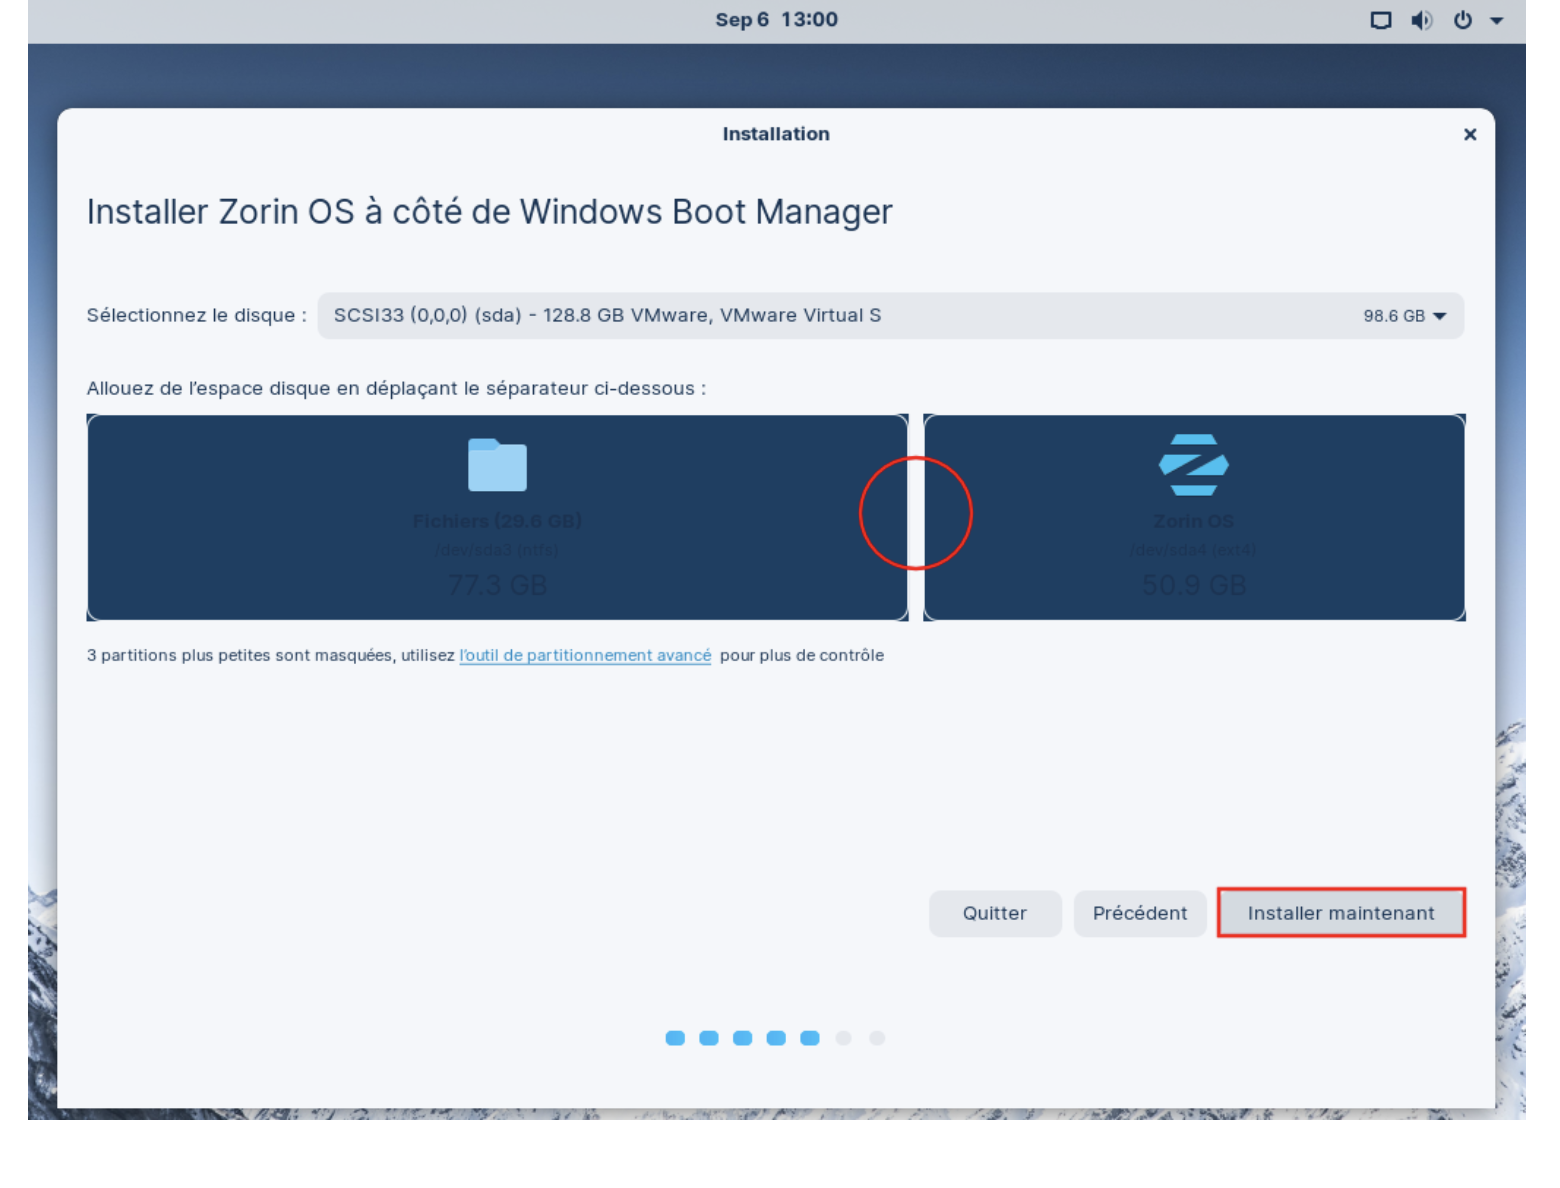
Task: Click the 'Installation' window title
Action: (x=776, y=134)
